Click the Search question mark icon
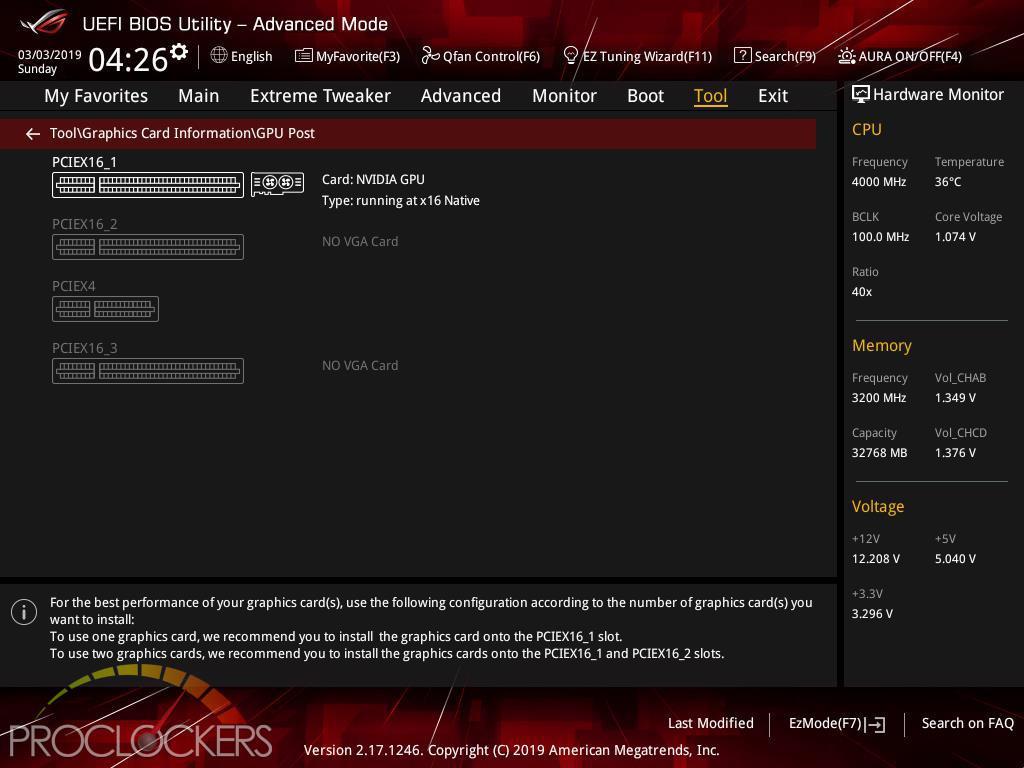 pyautogui.click(x=743, y=56)
